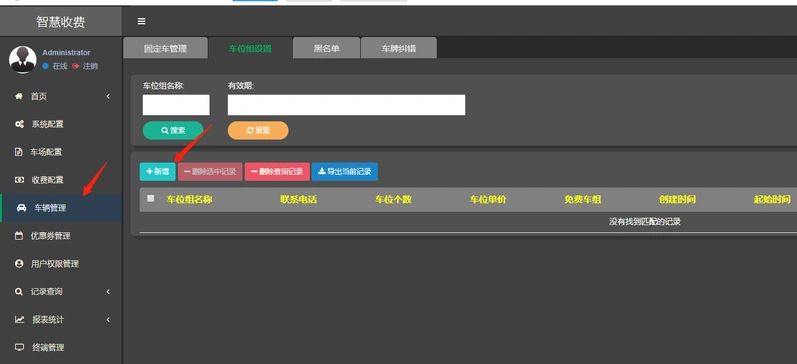Screen dimensions: 797x364
Task: Expand the 首页 menu chevron
Action: pyautogui.click(x=108, y=97)
